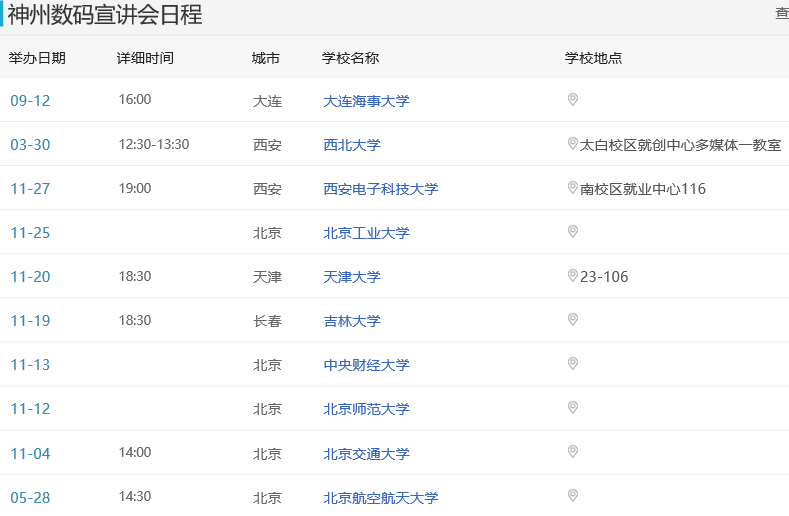Select the 11-25 date link

30,233
